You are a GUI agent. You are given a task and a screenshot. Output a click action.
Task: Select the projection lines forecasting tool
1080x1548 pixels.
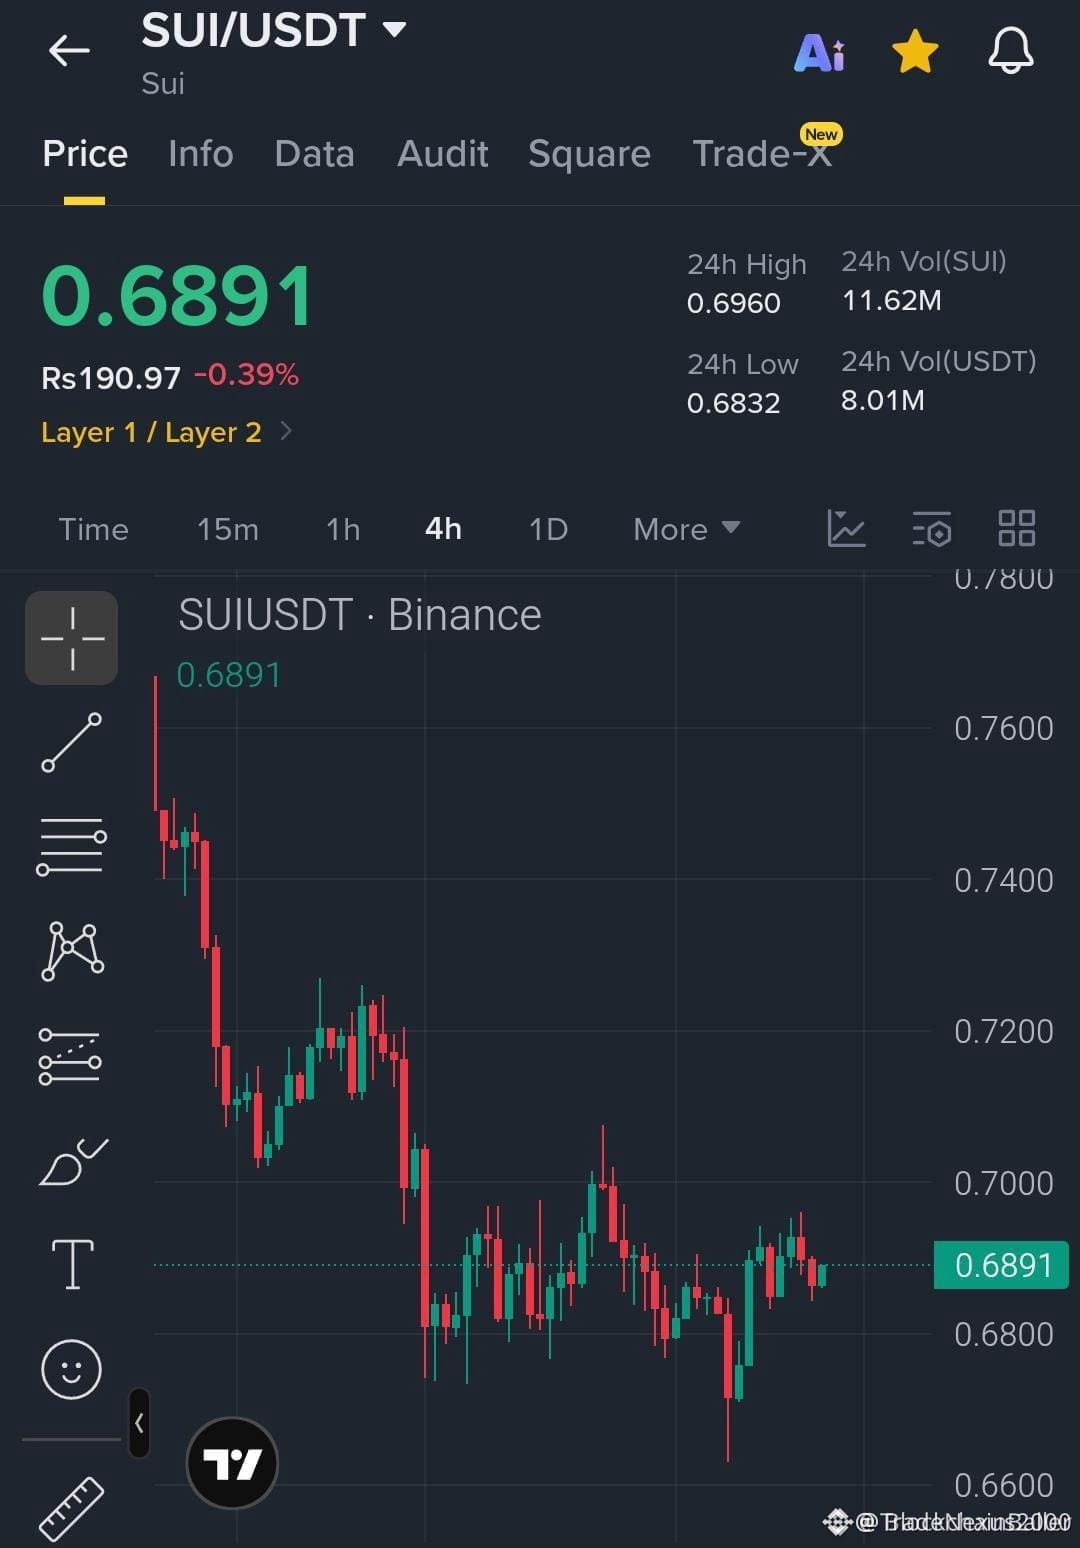coord(70,1056)
